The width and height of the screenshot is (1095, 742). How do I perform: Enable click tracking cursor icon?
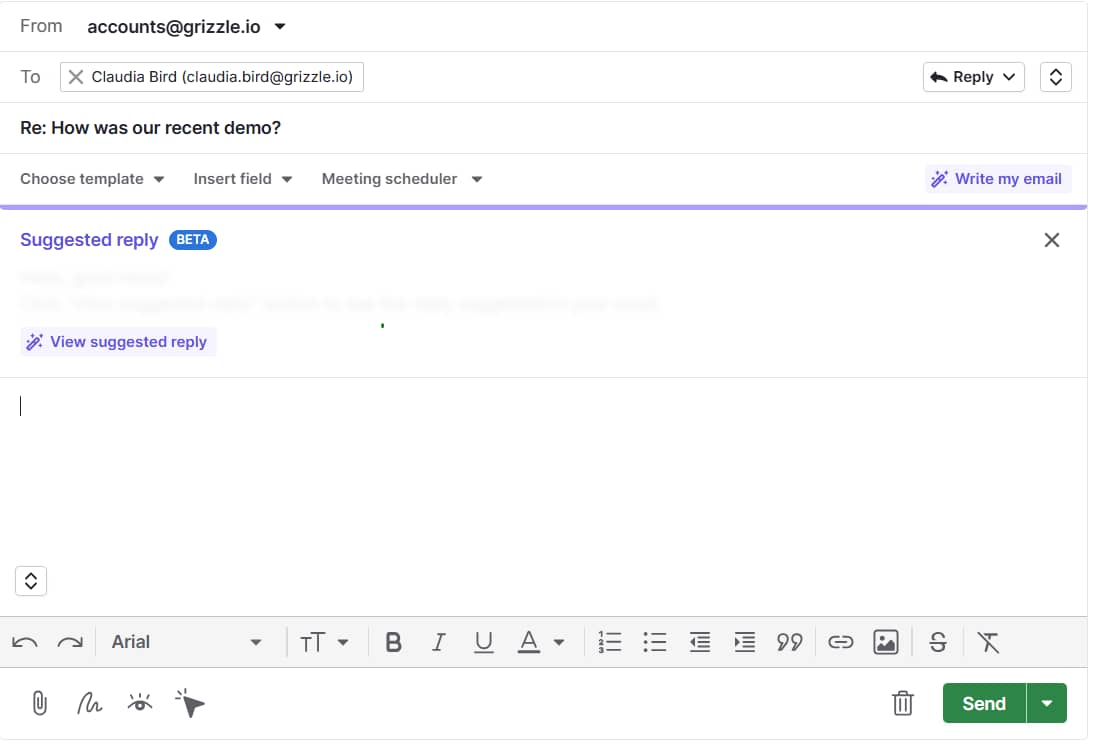(188, 703)
